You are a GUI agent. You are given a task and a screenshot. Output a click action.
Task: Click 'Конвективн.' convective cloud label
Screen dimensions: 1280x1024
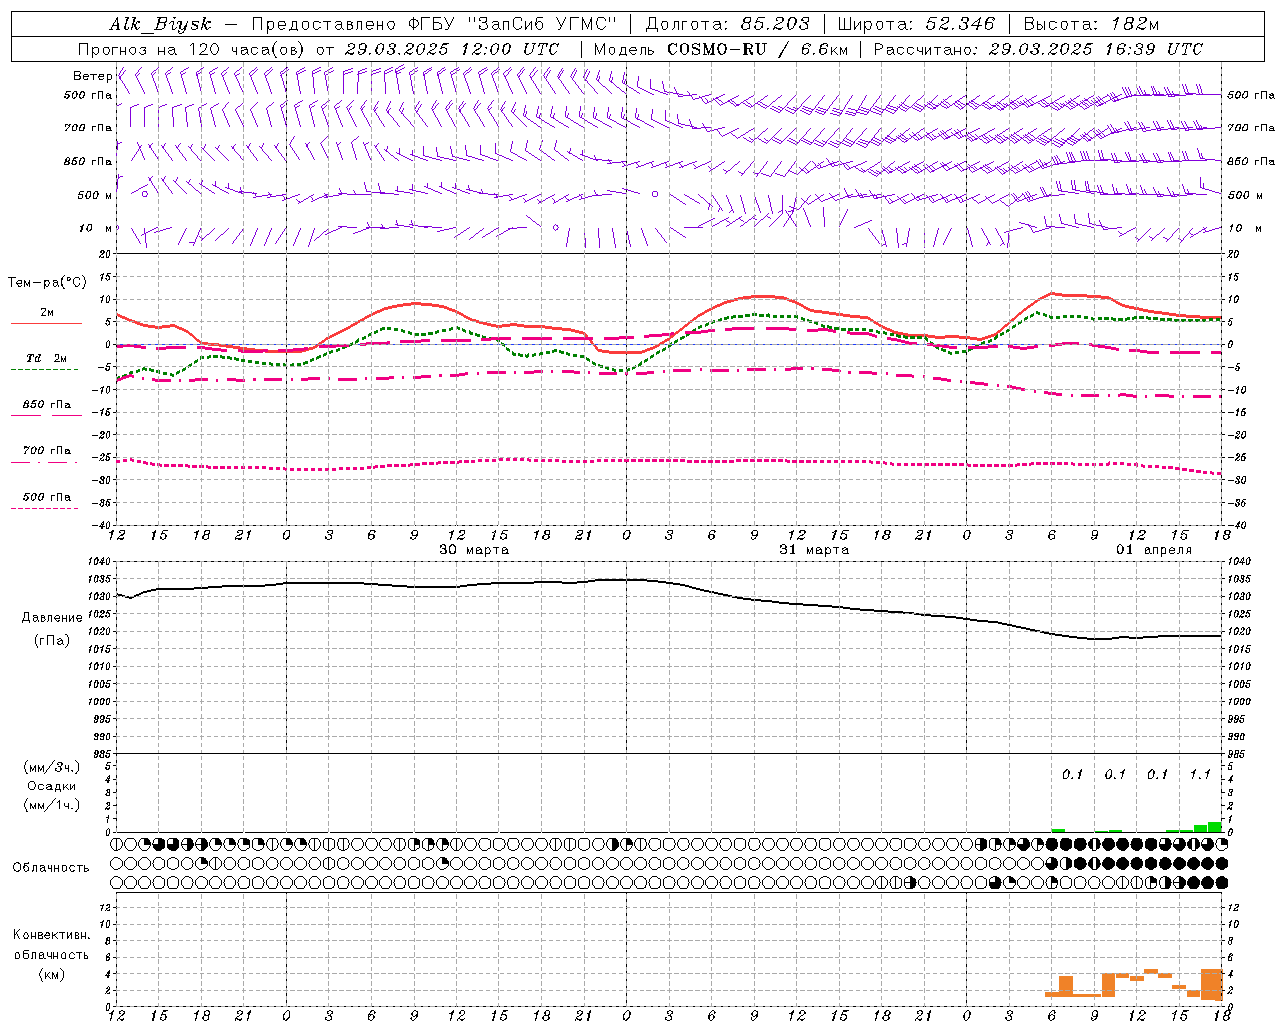click(x=52, y=935)
